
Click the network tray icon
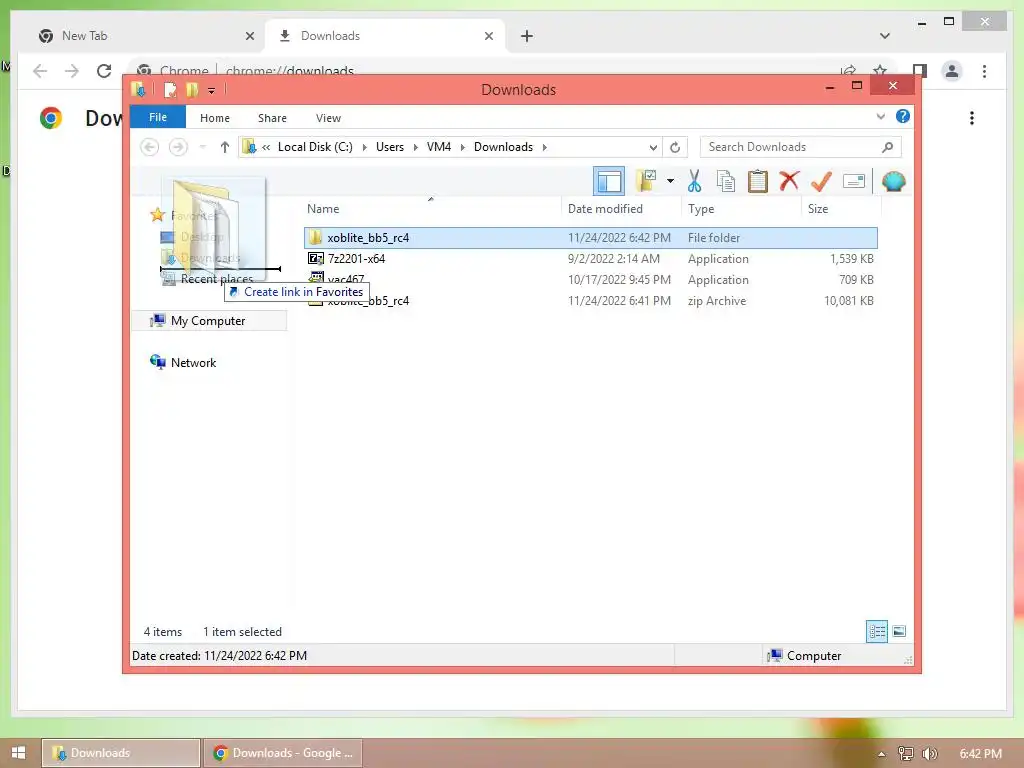coord(905,754)
